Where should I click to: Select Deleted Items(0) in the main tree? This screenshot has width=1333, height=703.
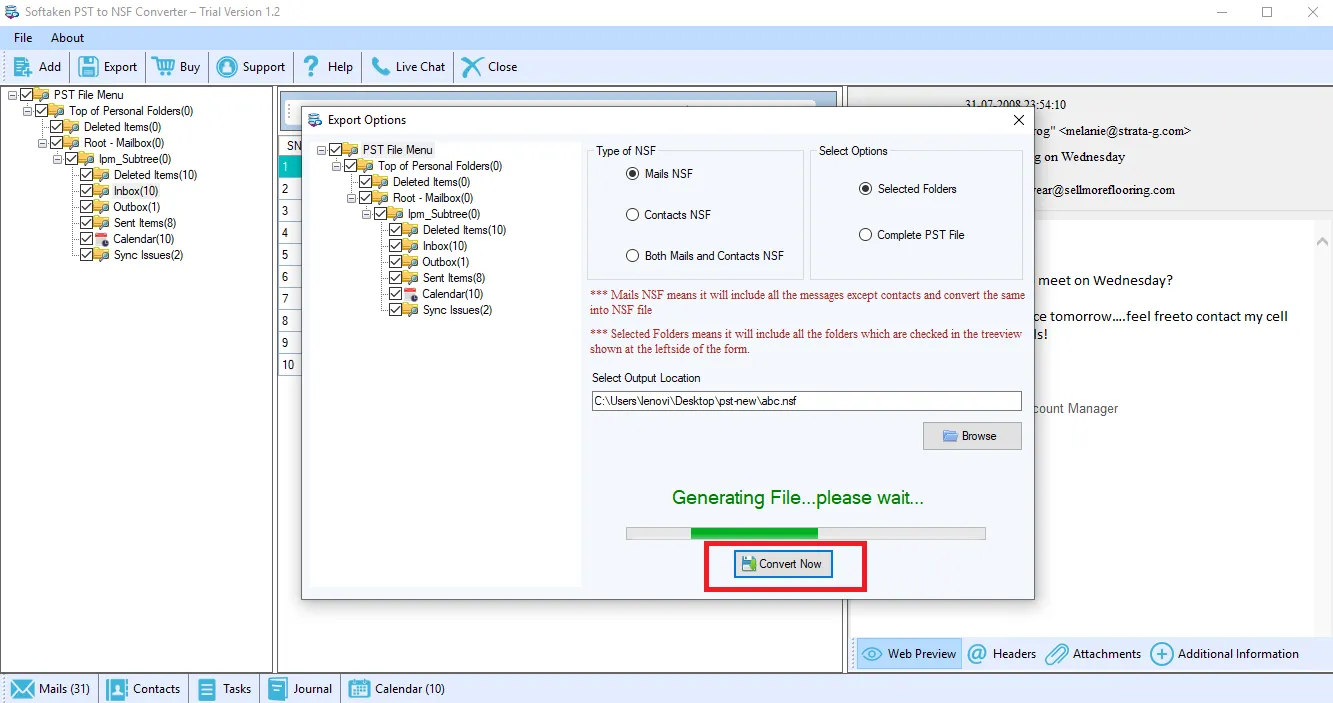pos(122,127)
